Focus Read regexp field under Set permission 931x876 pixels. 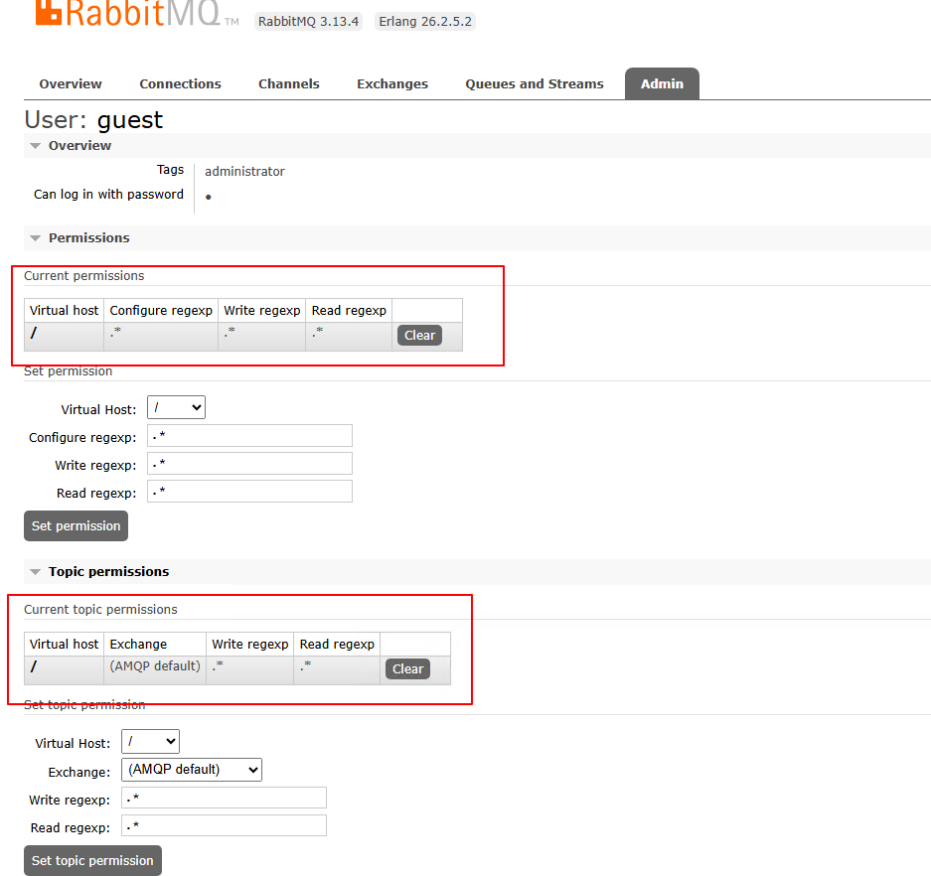249,491
